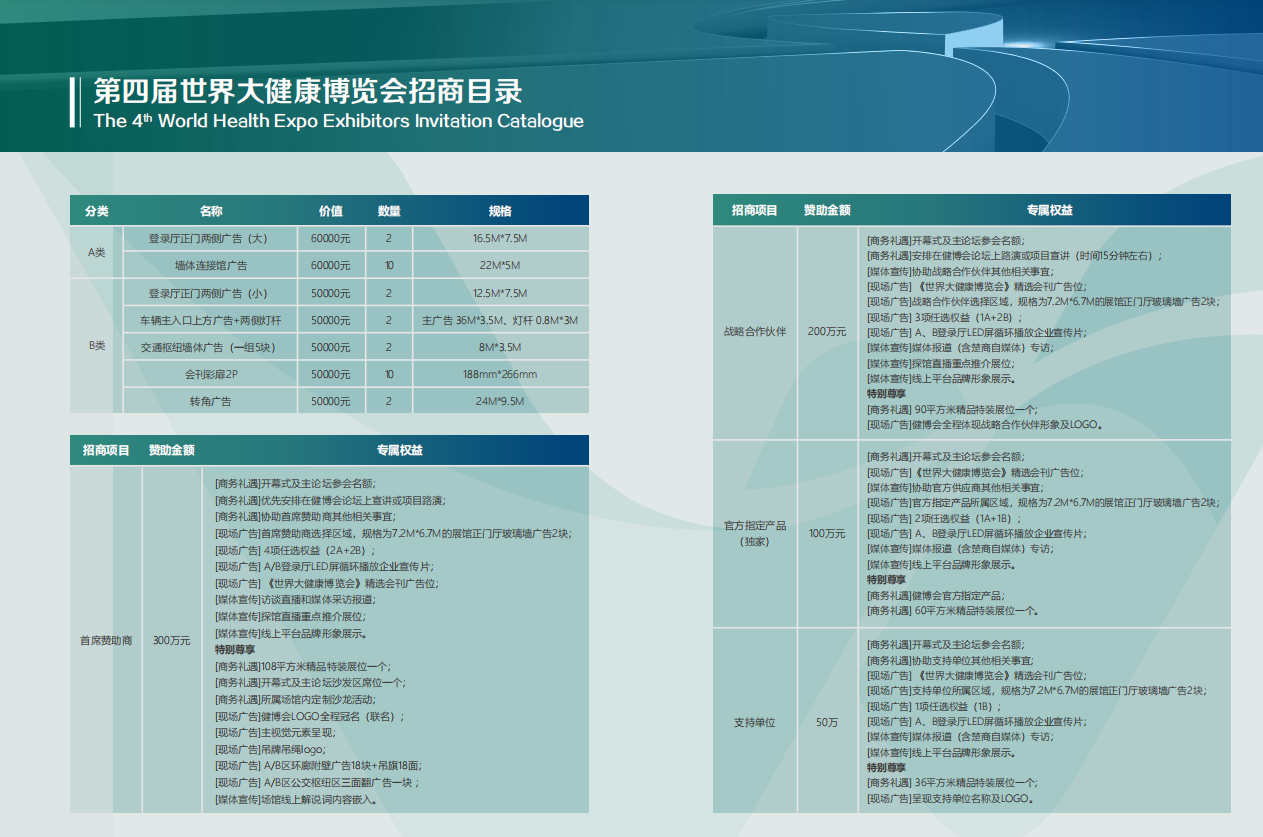Click the 墙体连接馆广告 name cell
The height and width of the screenshot is (837, 1263).
211,266
